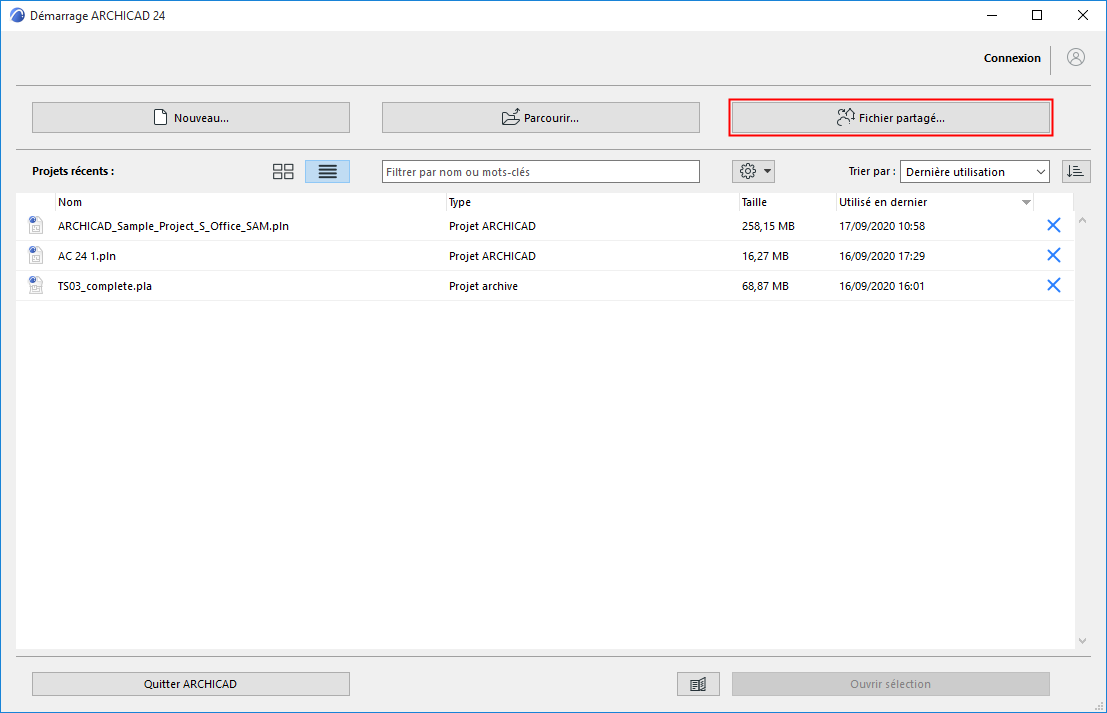
Task: Sort by the Nom column header
Action: (x=251, y=203)
